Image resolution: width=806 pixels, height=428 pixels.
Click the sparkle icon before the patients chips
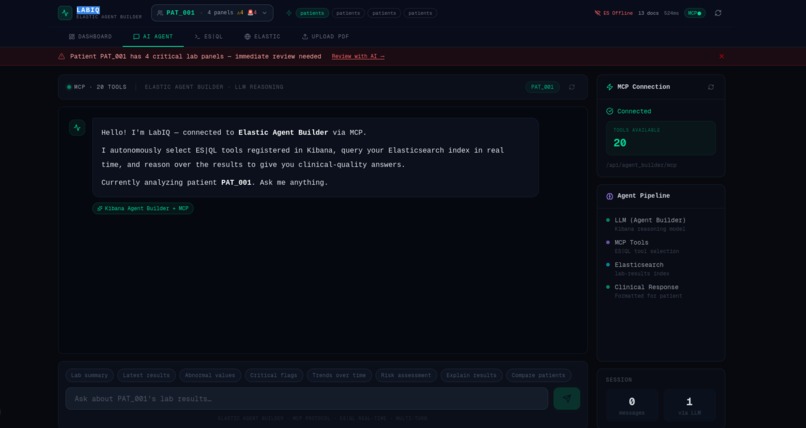(x=289, y=13)
